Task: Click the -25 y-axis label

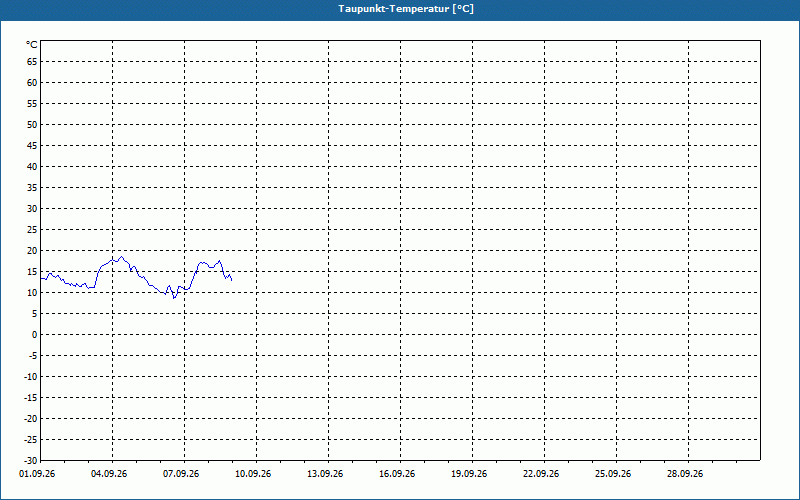Action: (x=31, y=440)
